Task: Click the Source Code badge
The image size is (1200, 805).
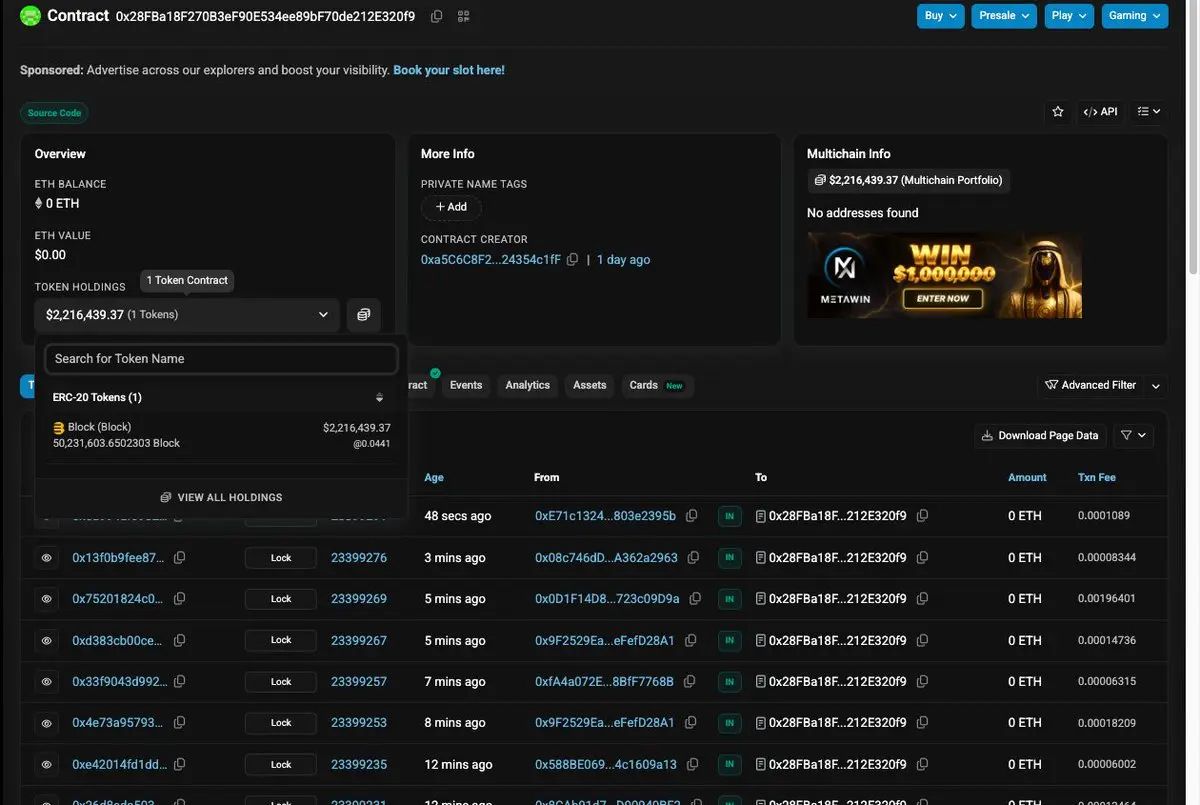Action: 54,113
